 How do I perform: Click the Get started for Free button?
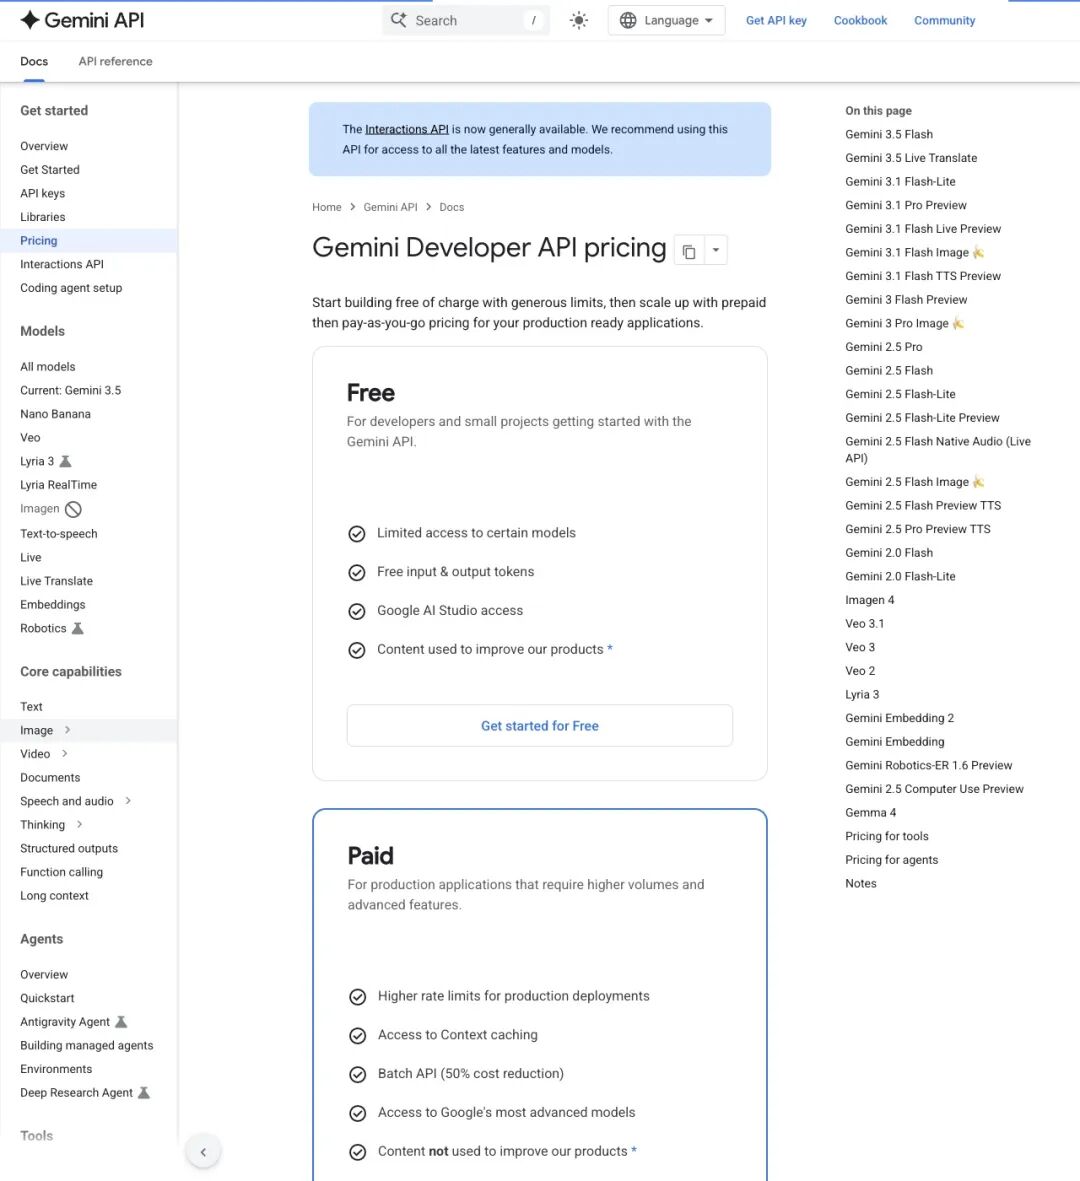539,726
